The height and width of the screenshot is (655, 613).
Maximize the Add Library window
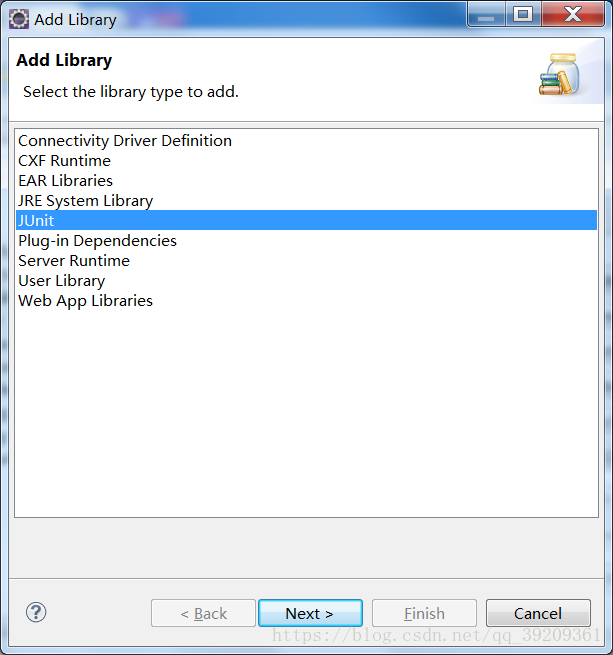tap(523, 15)
